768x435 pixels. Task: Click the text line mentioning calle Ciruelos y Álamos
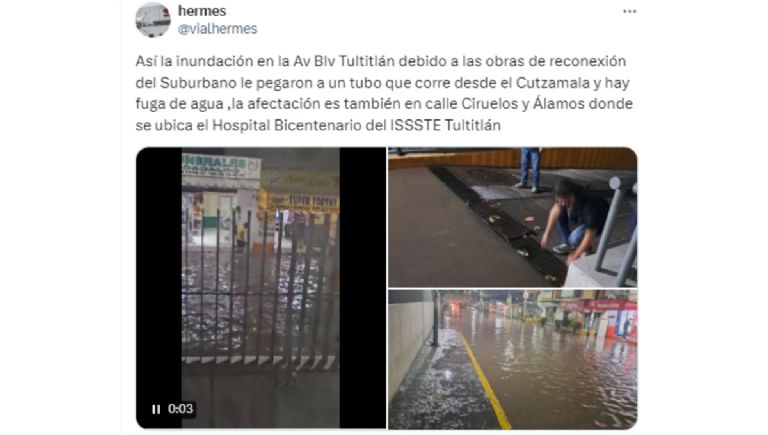[384, 104]
